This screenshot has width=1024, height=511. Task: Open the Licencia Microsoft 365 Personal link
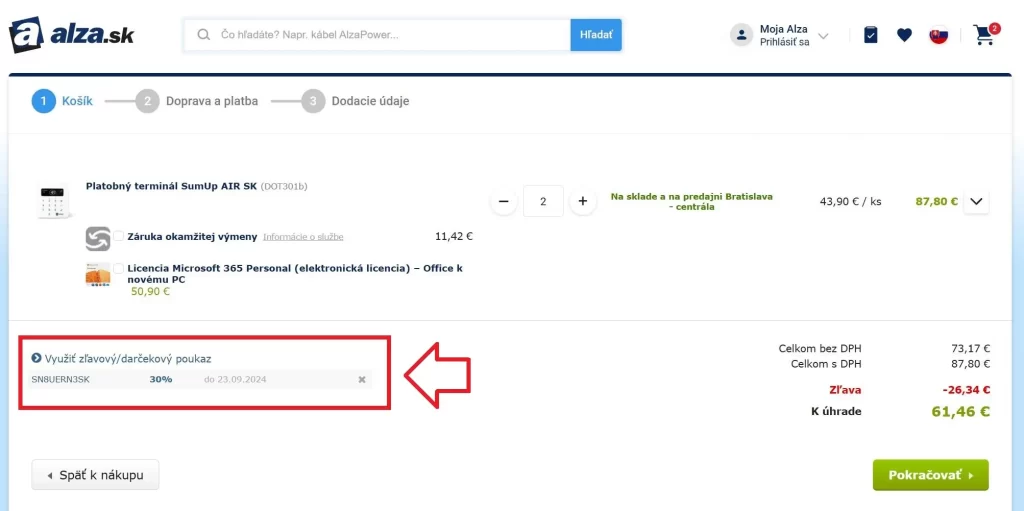[295, 274]
